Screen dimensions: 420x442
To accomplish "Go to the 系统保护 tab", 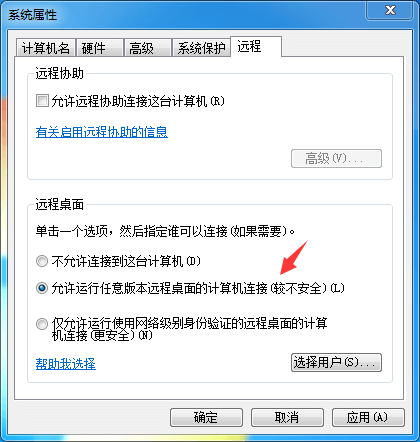I will (x=201, y=48).
